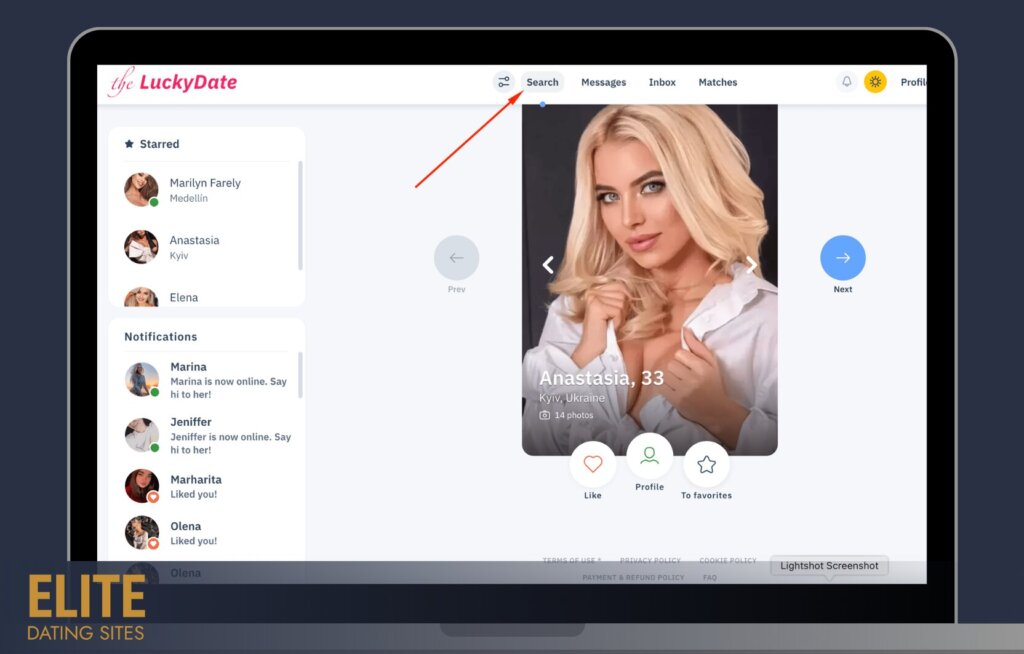Image resolution: width=1024 pixels, height=654 pixels.
Task: Open Marilyn Farely in Starred list
Action: coord(204,190)
